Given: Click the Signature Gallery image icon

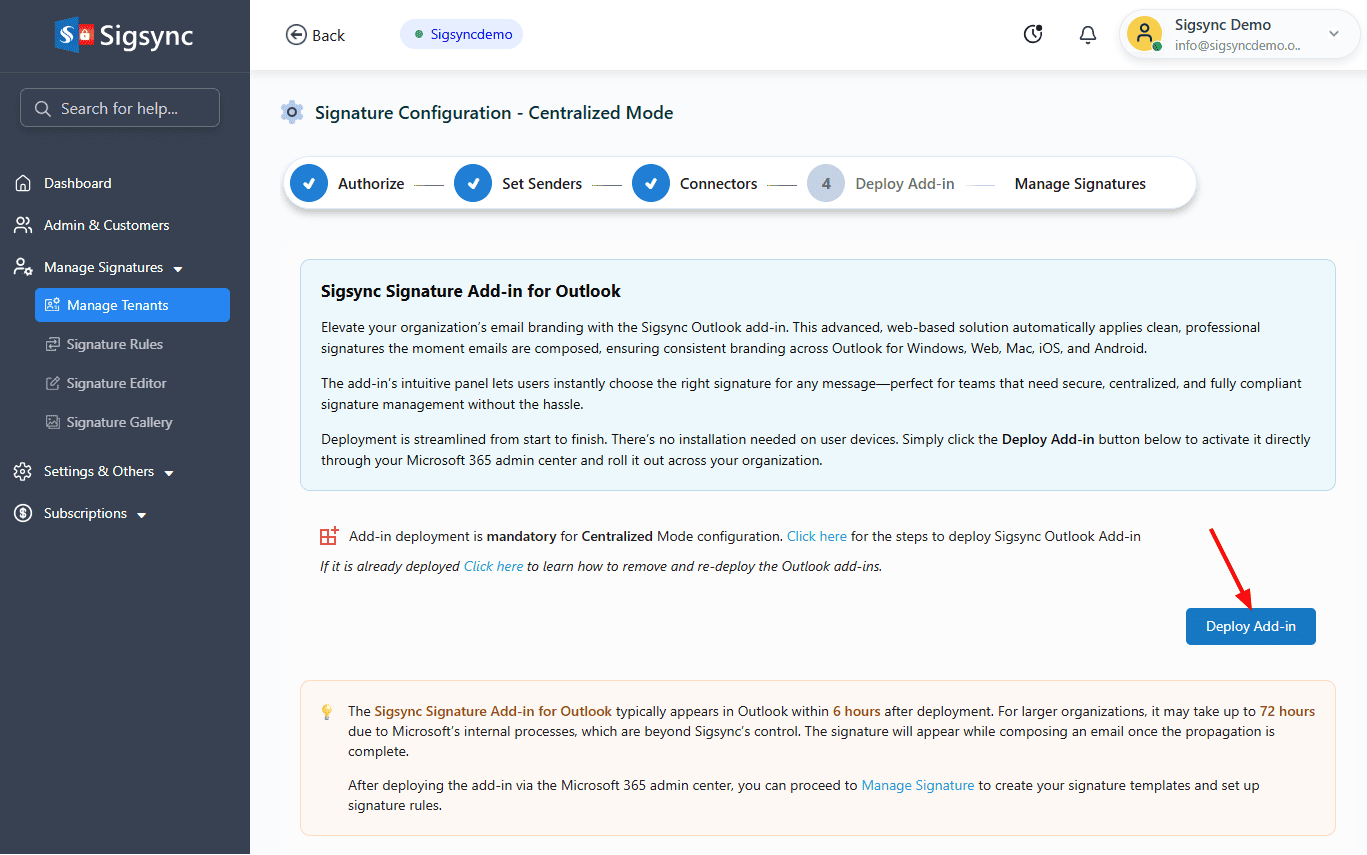Looking at the screenshot, I should 53,422.
